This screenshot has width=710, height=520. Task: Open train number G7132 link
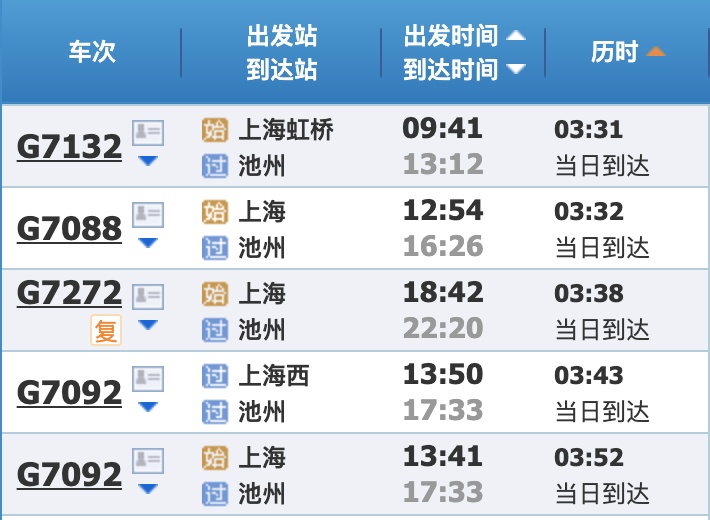coord(69,147)
